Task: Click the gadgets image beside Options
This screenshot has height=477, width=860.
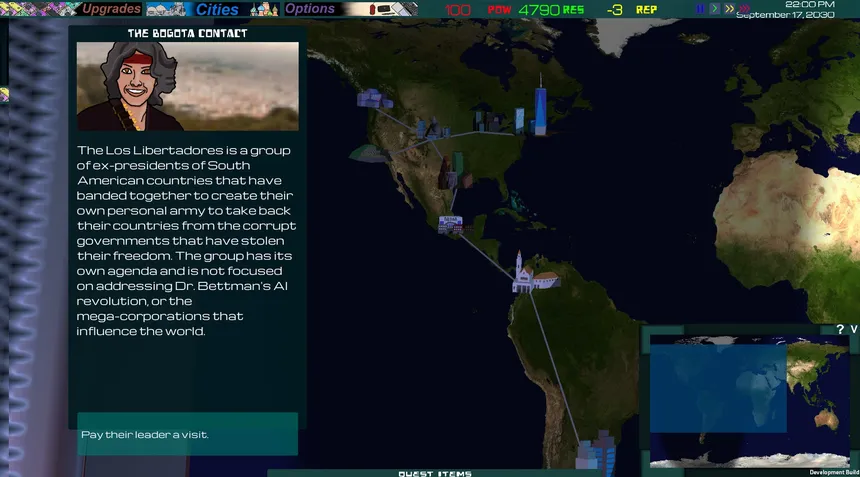Action: point(388,9)
